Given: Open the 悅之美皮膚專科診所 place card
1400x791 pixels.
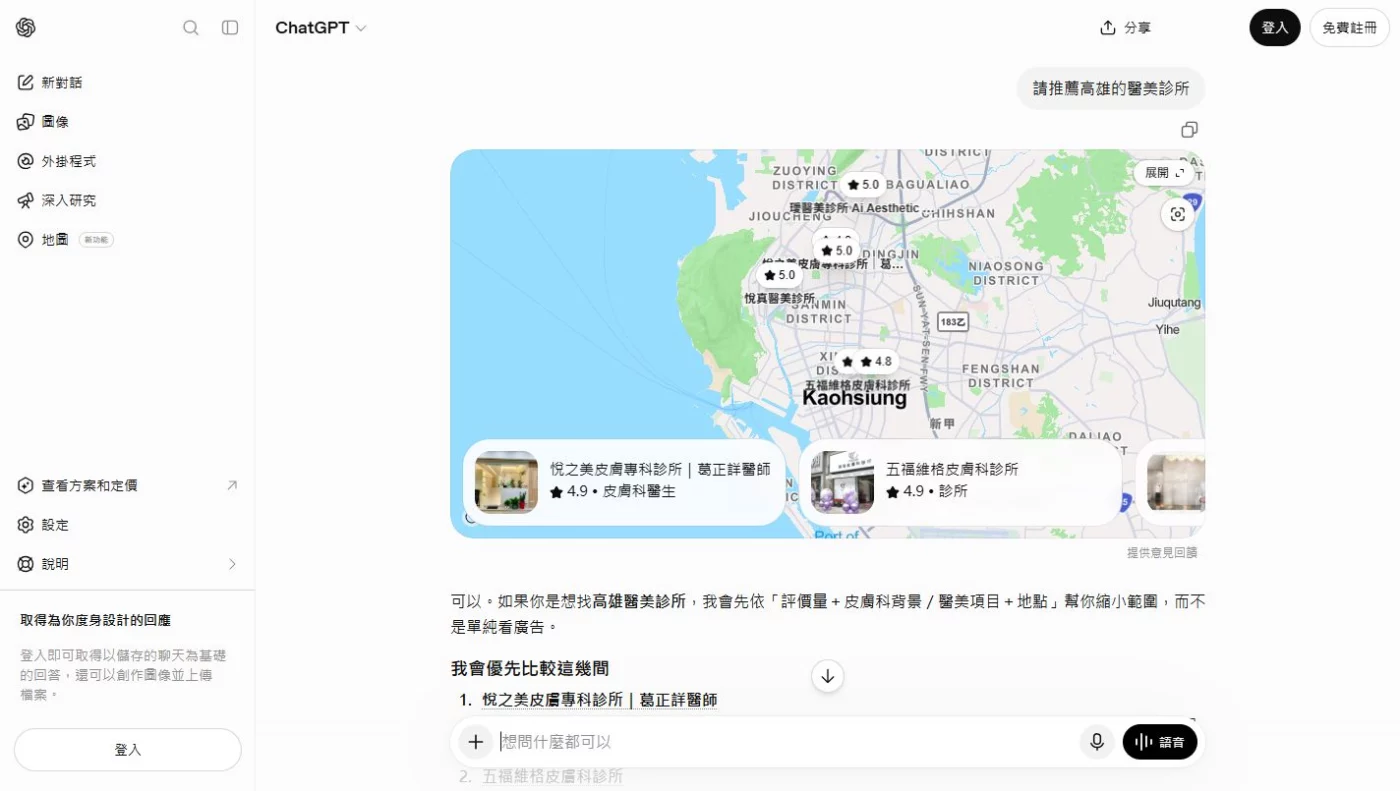Looking at the screenshot, I should 624,482.
